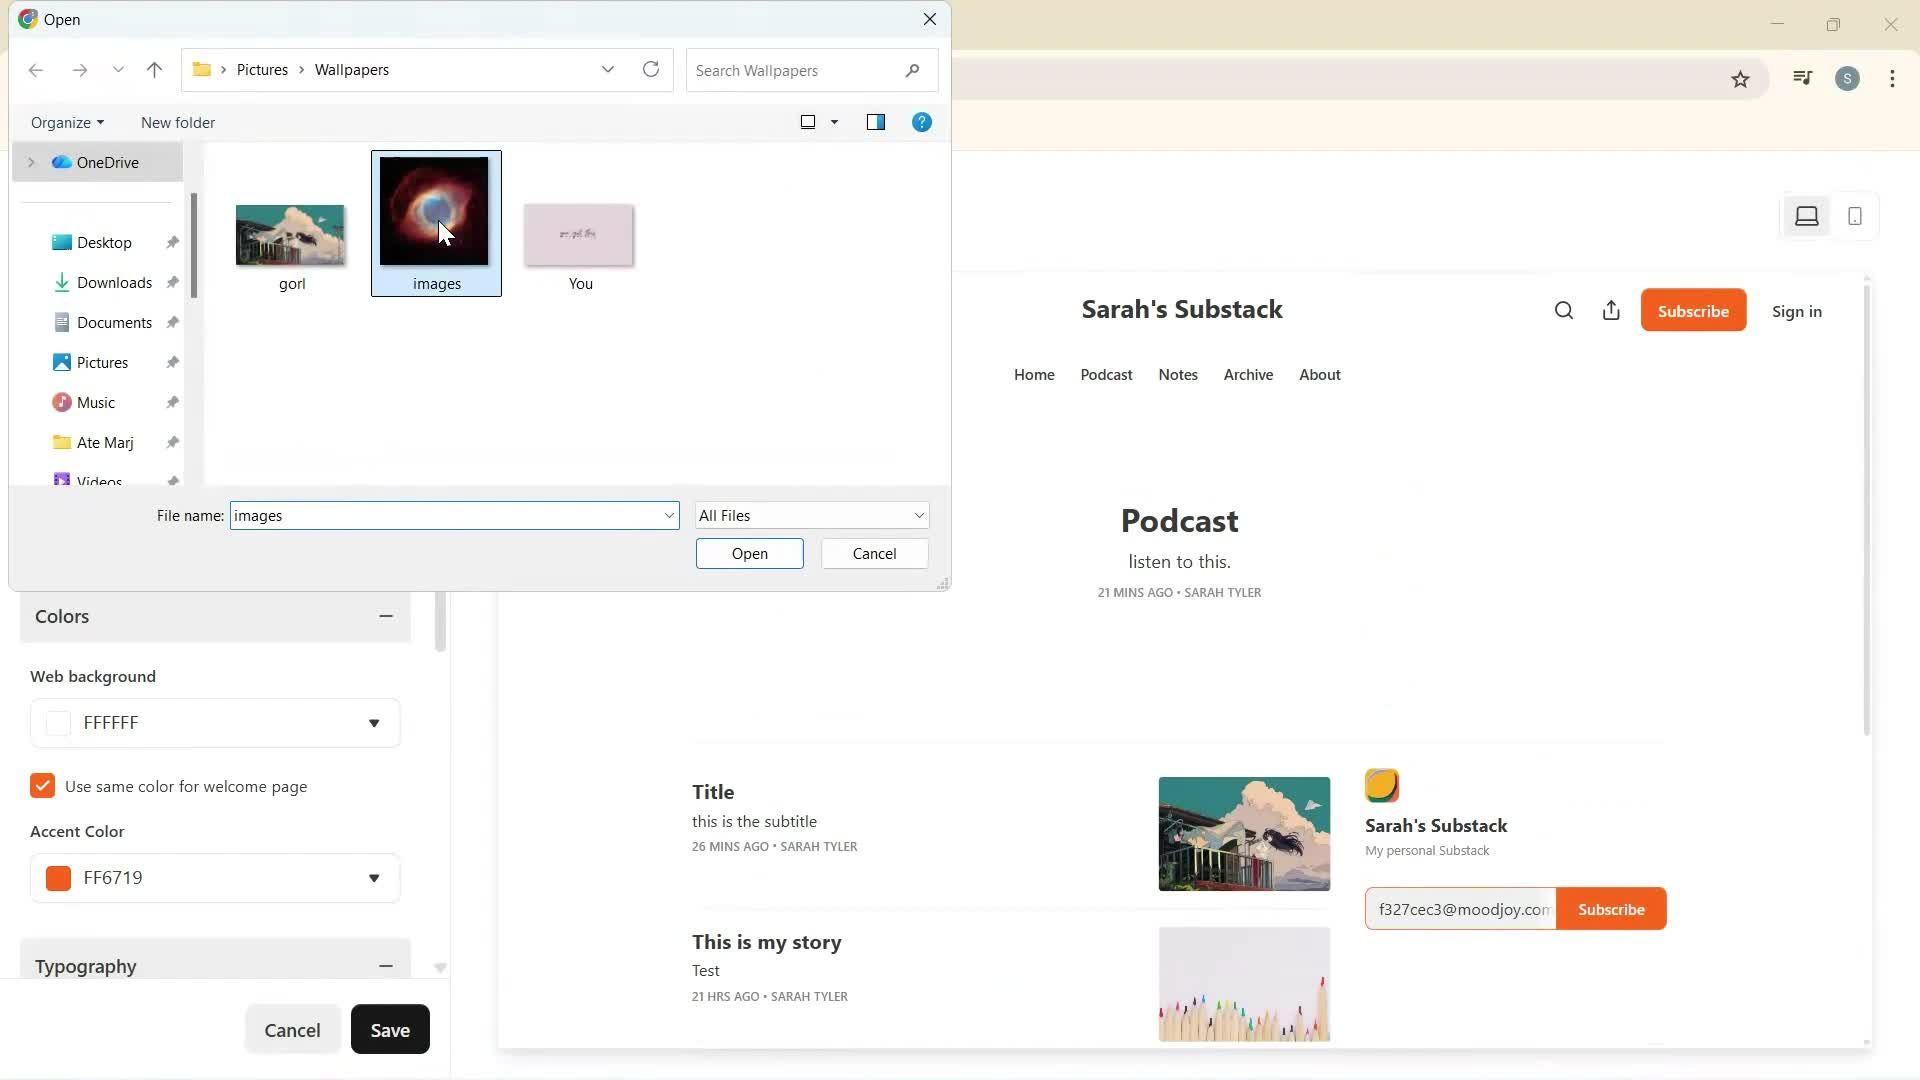
Task: Collapse the Typography section
Action: click(x=386, y=966)
